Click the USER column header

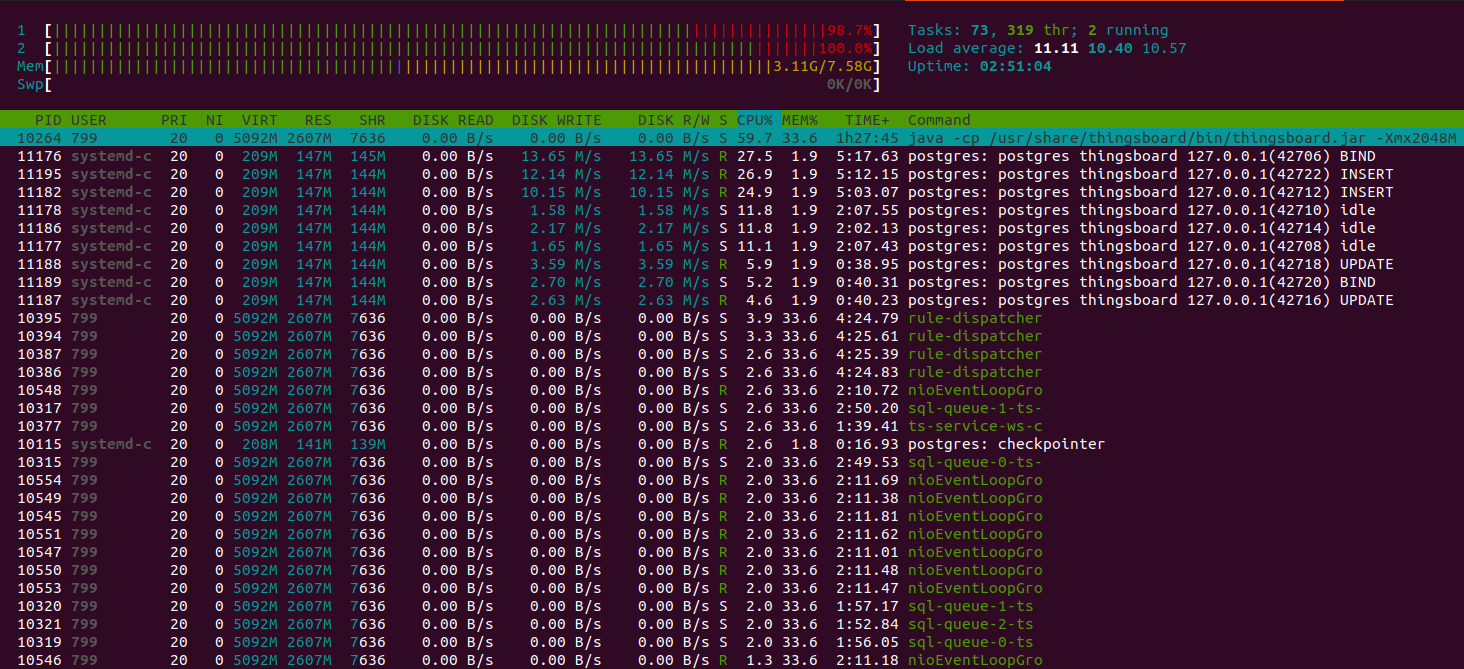point(88,120)
